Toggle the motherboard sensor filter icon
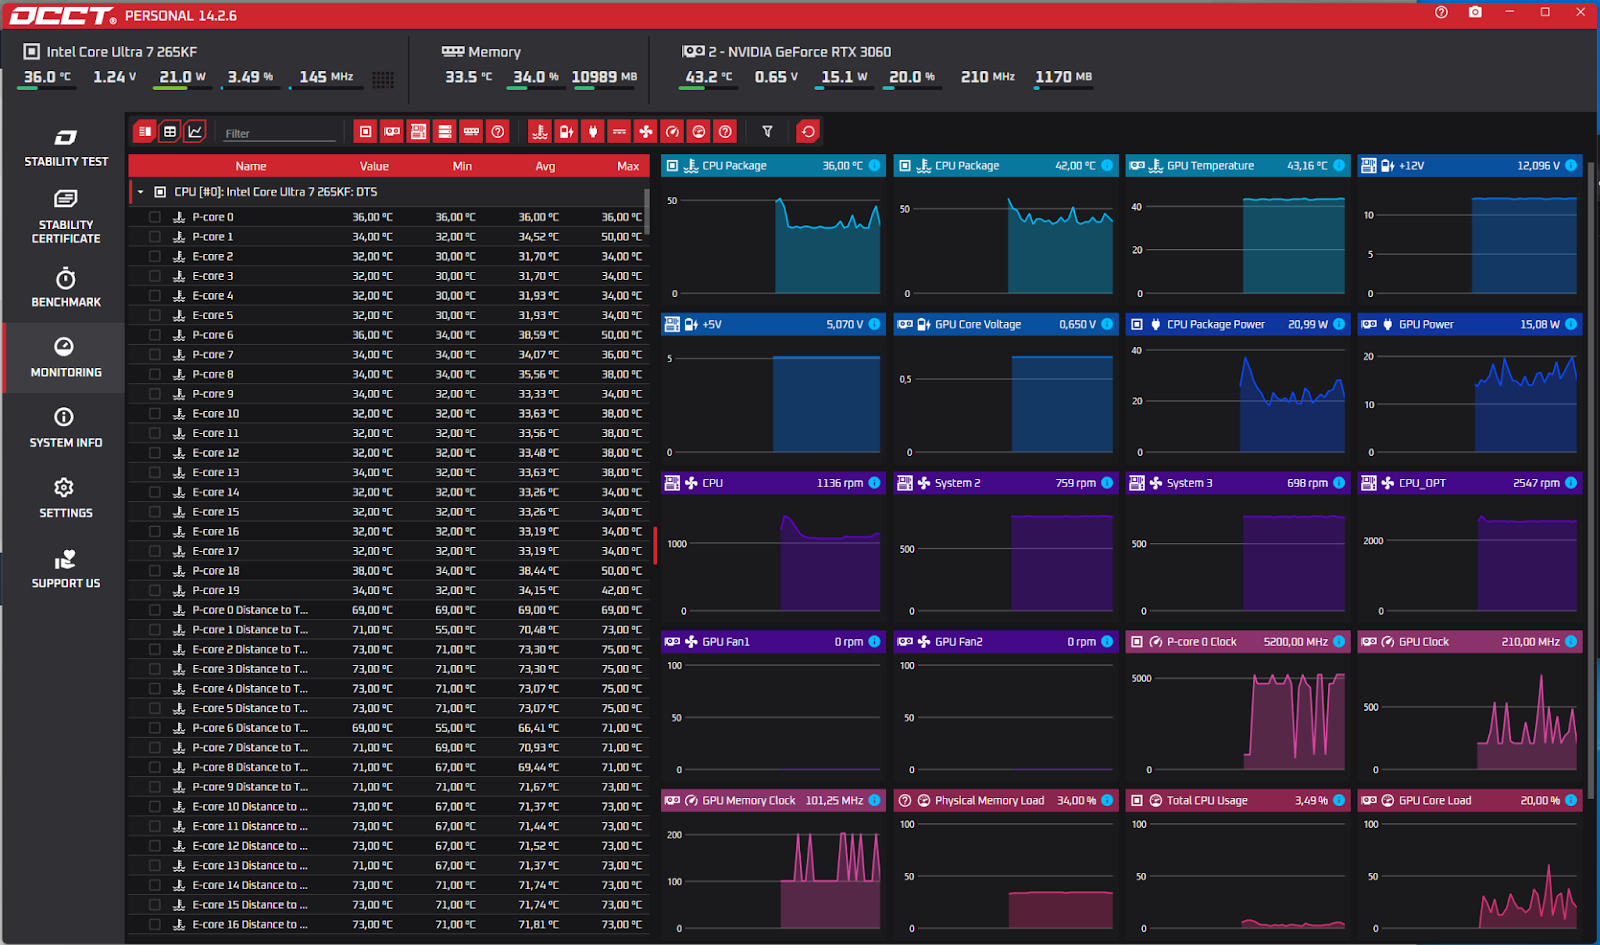The width and height of the screenshot is (1600, 945). 418,131
